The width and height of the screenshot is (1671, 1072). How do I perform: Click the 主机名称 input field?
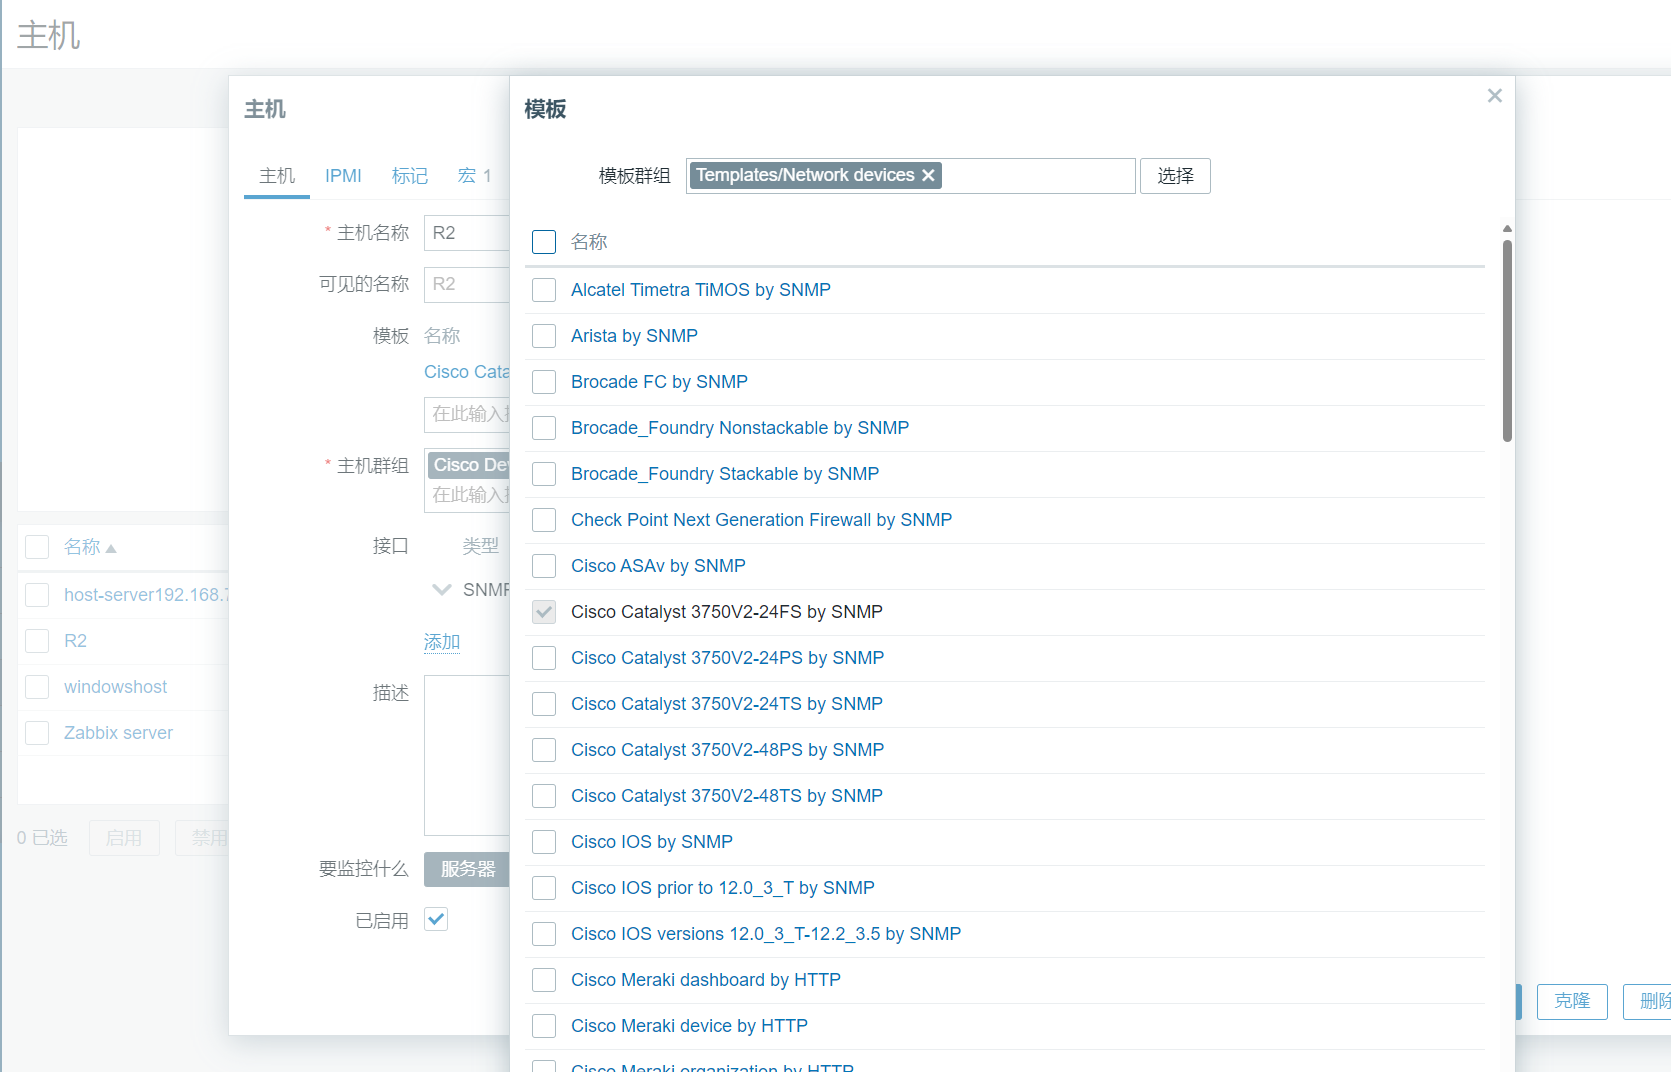pos(467,233)
